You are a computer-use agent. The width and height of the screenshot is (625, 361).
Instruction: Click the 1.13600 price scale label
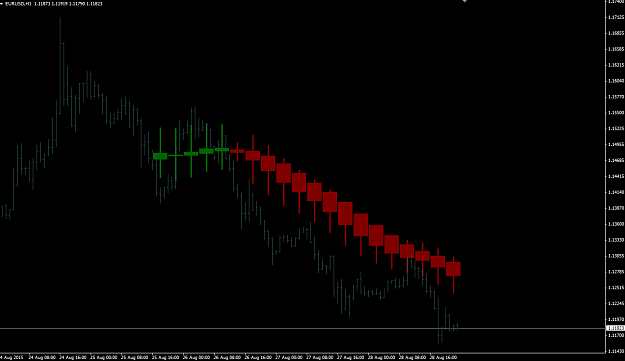click(616, 224)
